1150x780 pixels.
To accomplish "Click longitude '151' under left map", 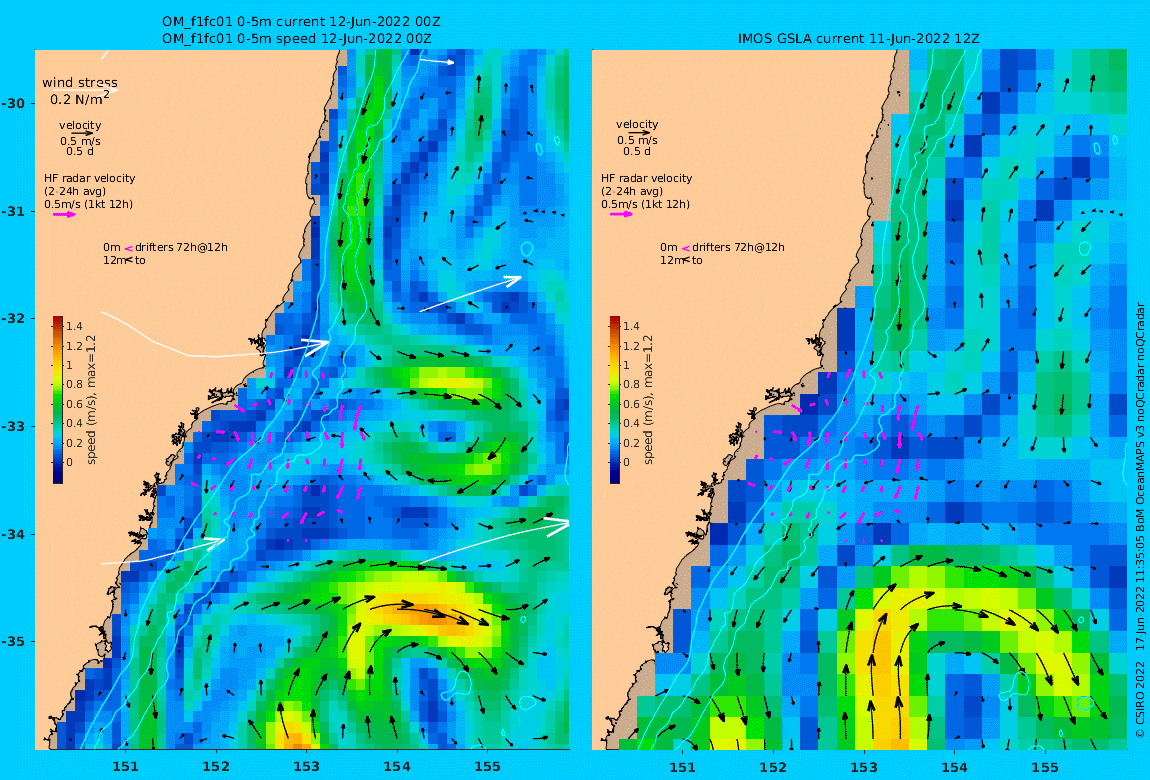I will pyautogui.click(x=125, y=767).
